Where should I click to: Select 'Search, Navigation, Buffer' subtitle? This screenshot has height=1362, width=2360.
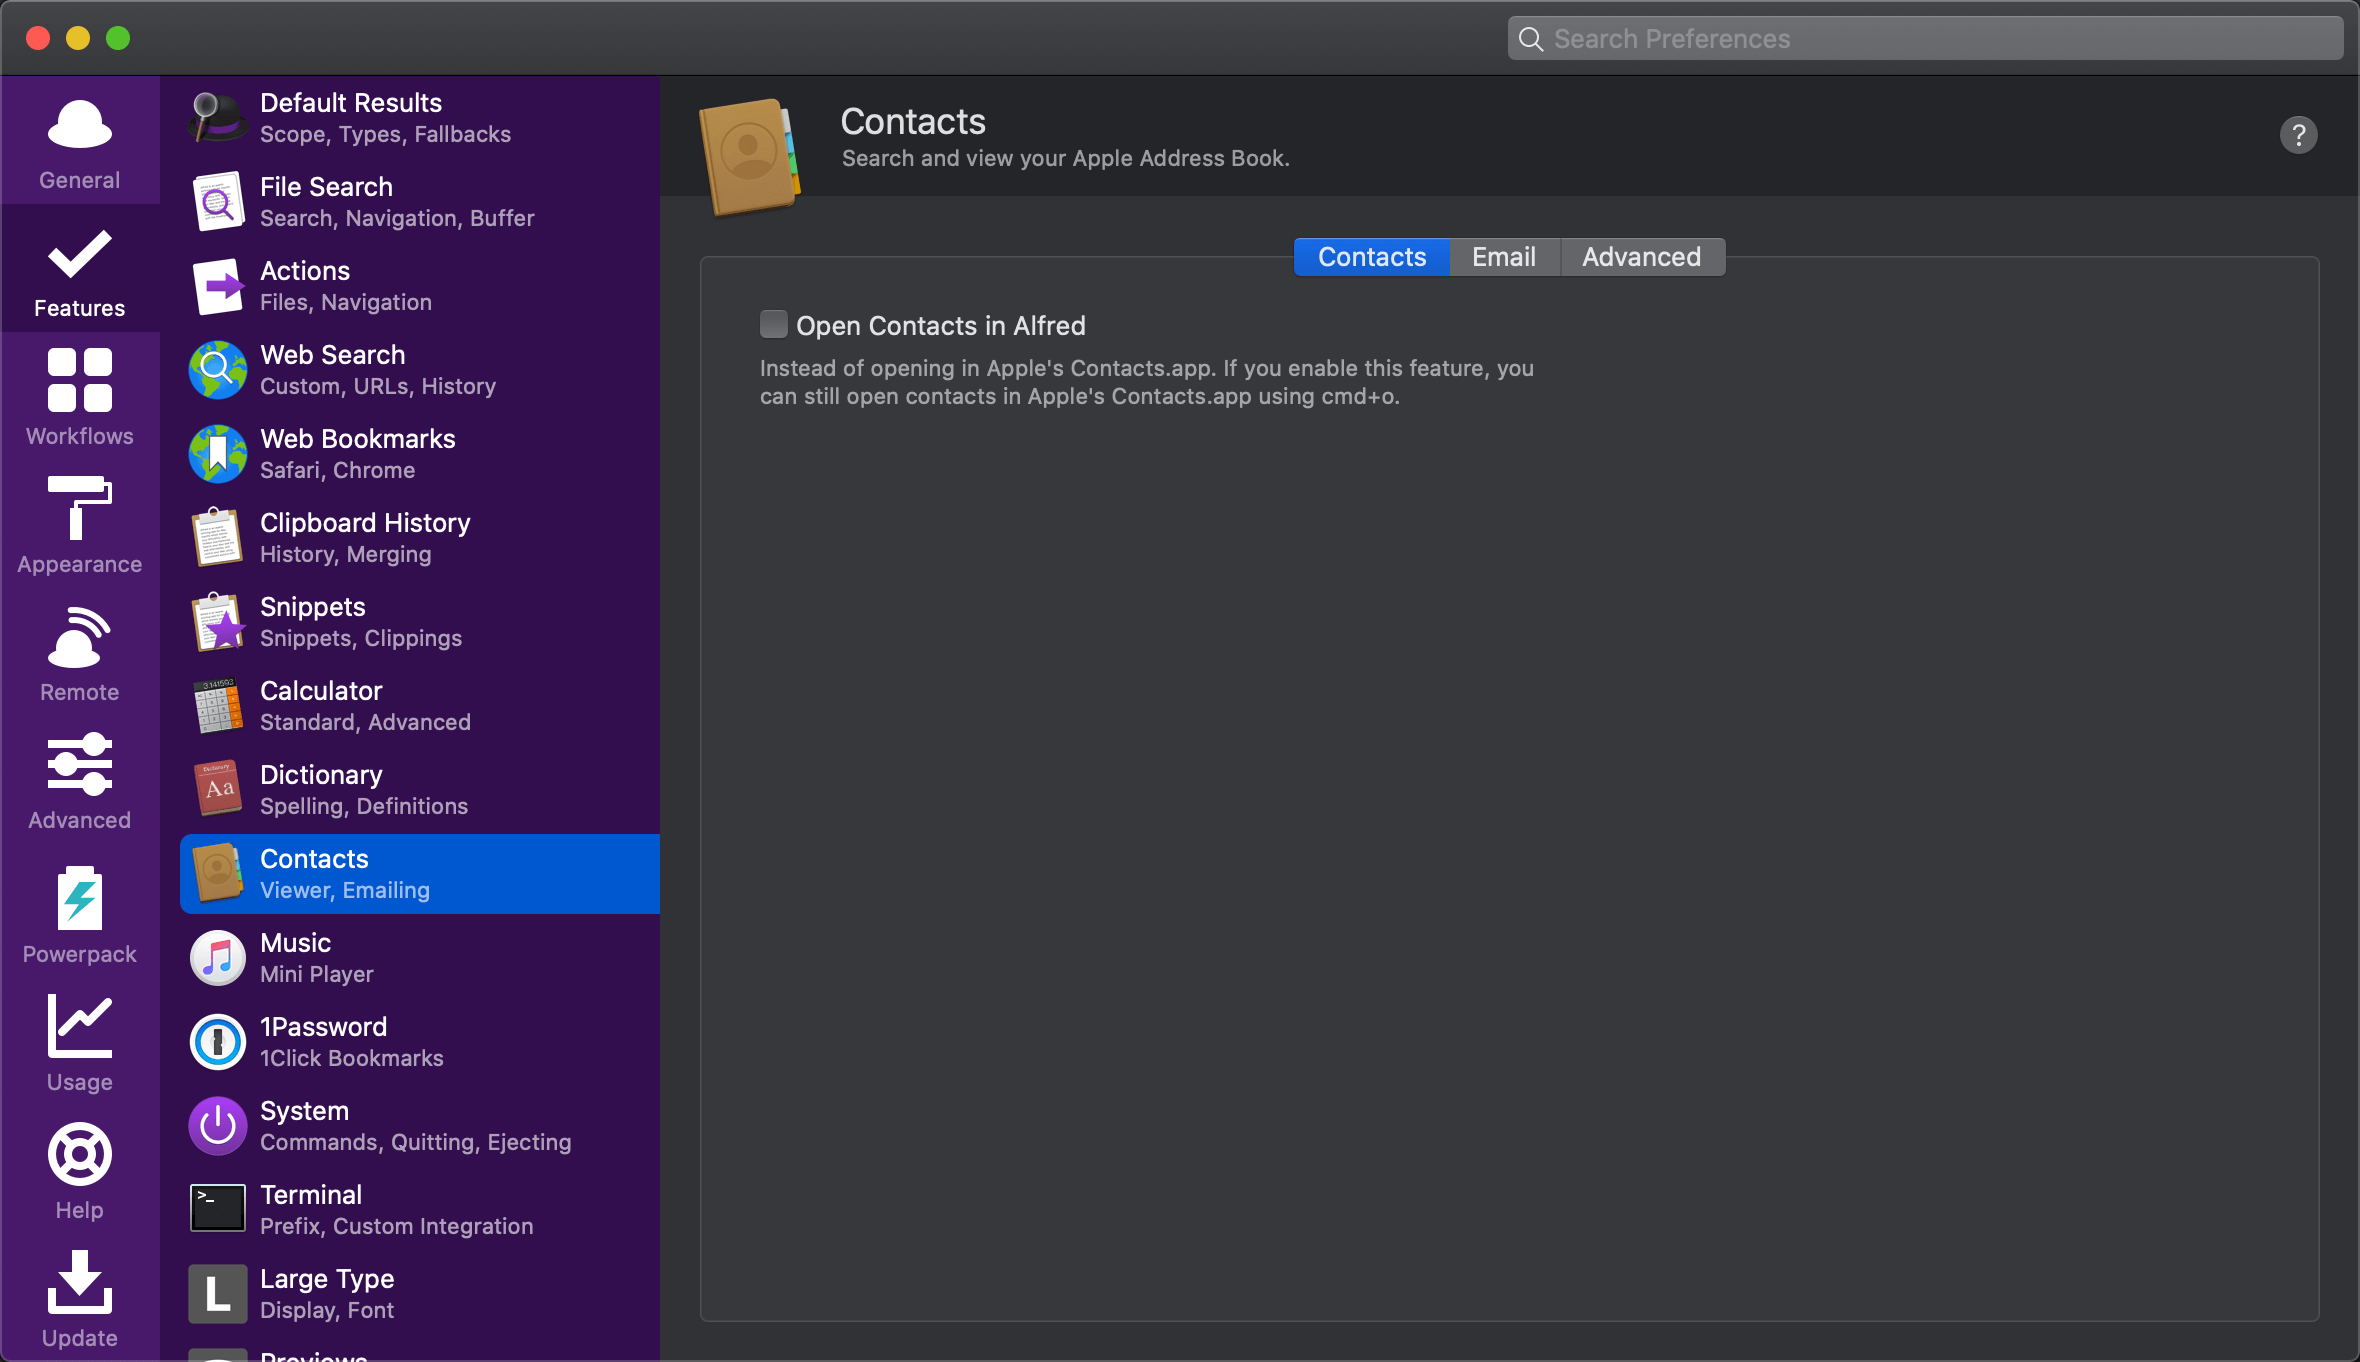tap(397, 218)
